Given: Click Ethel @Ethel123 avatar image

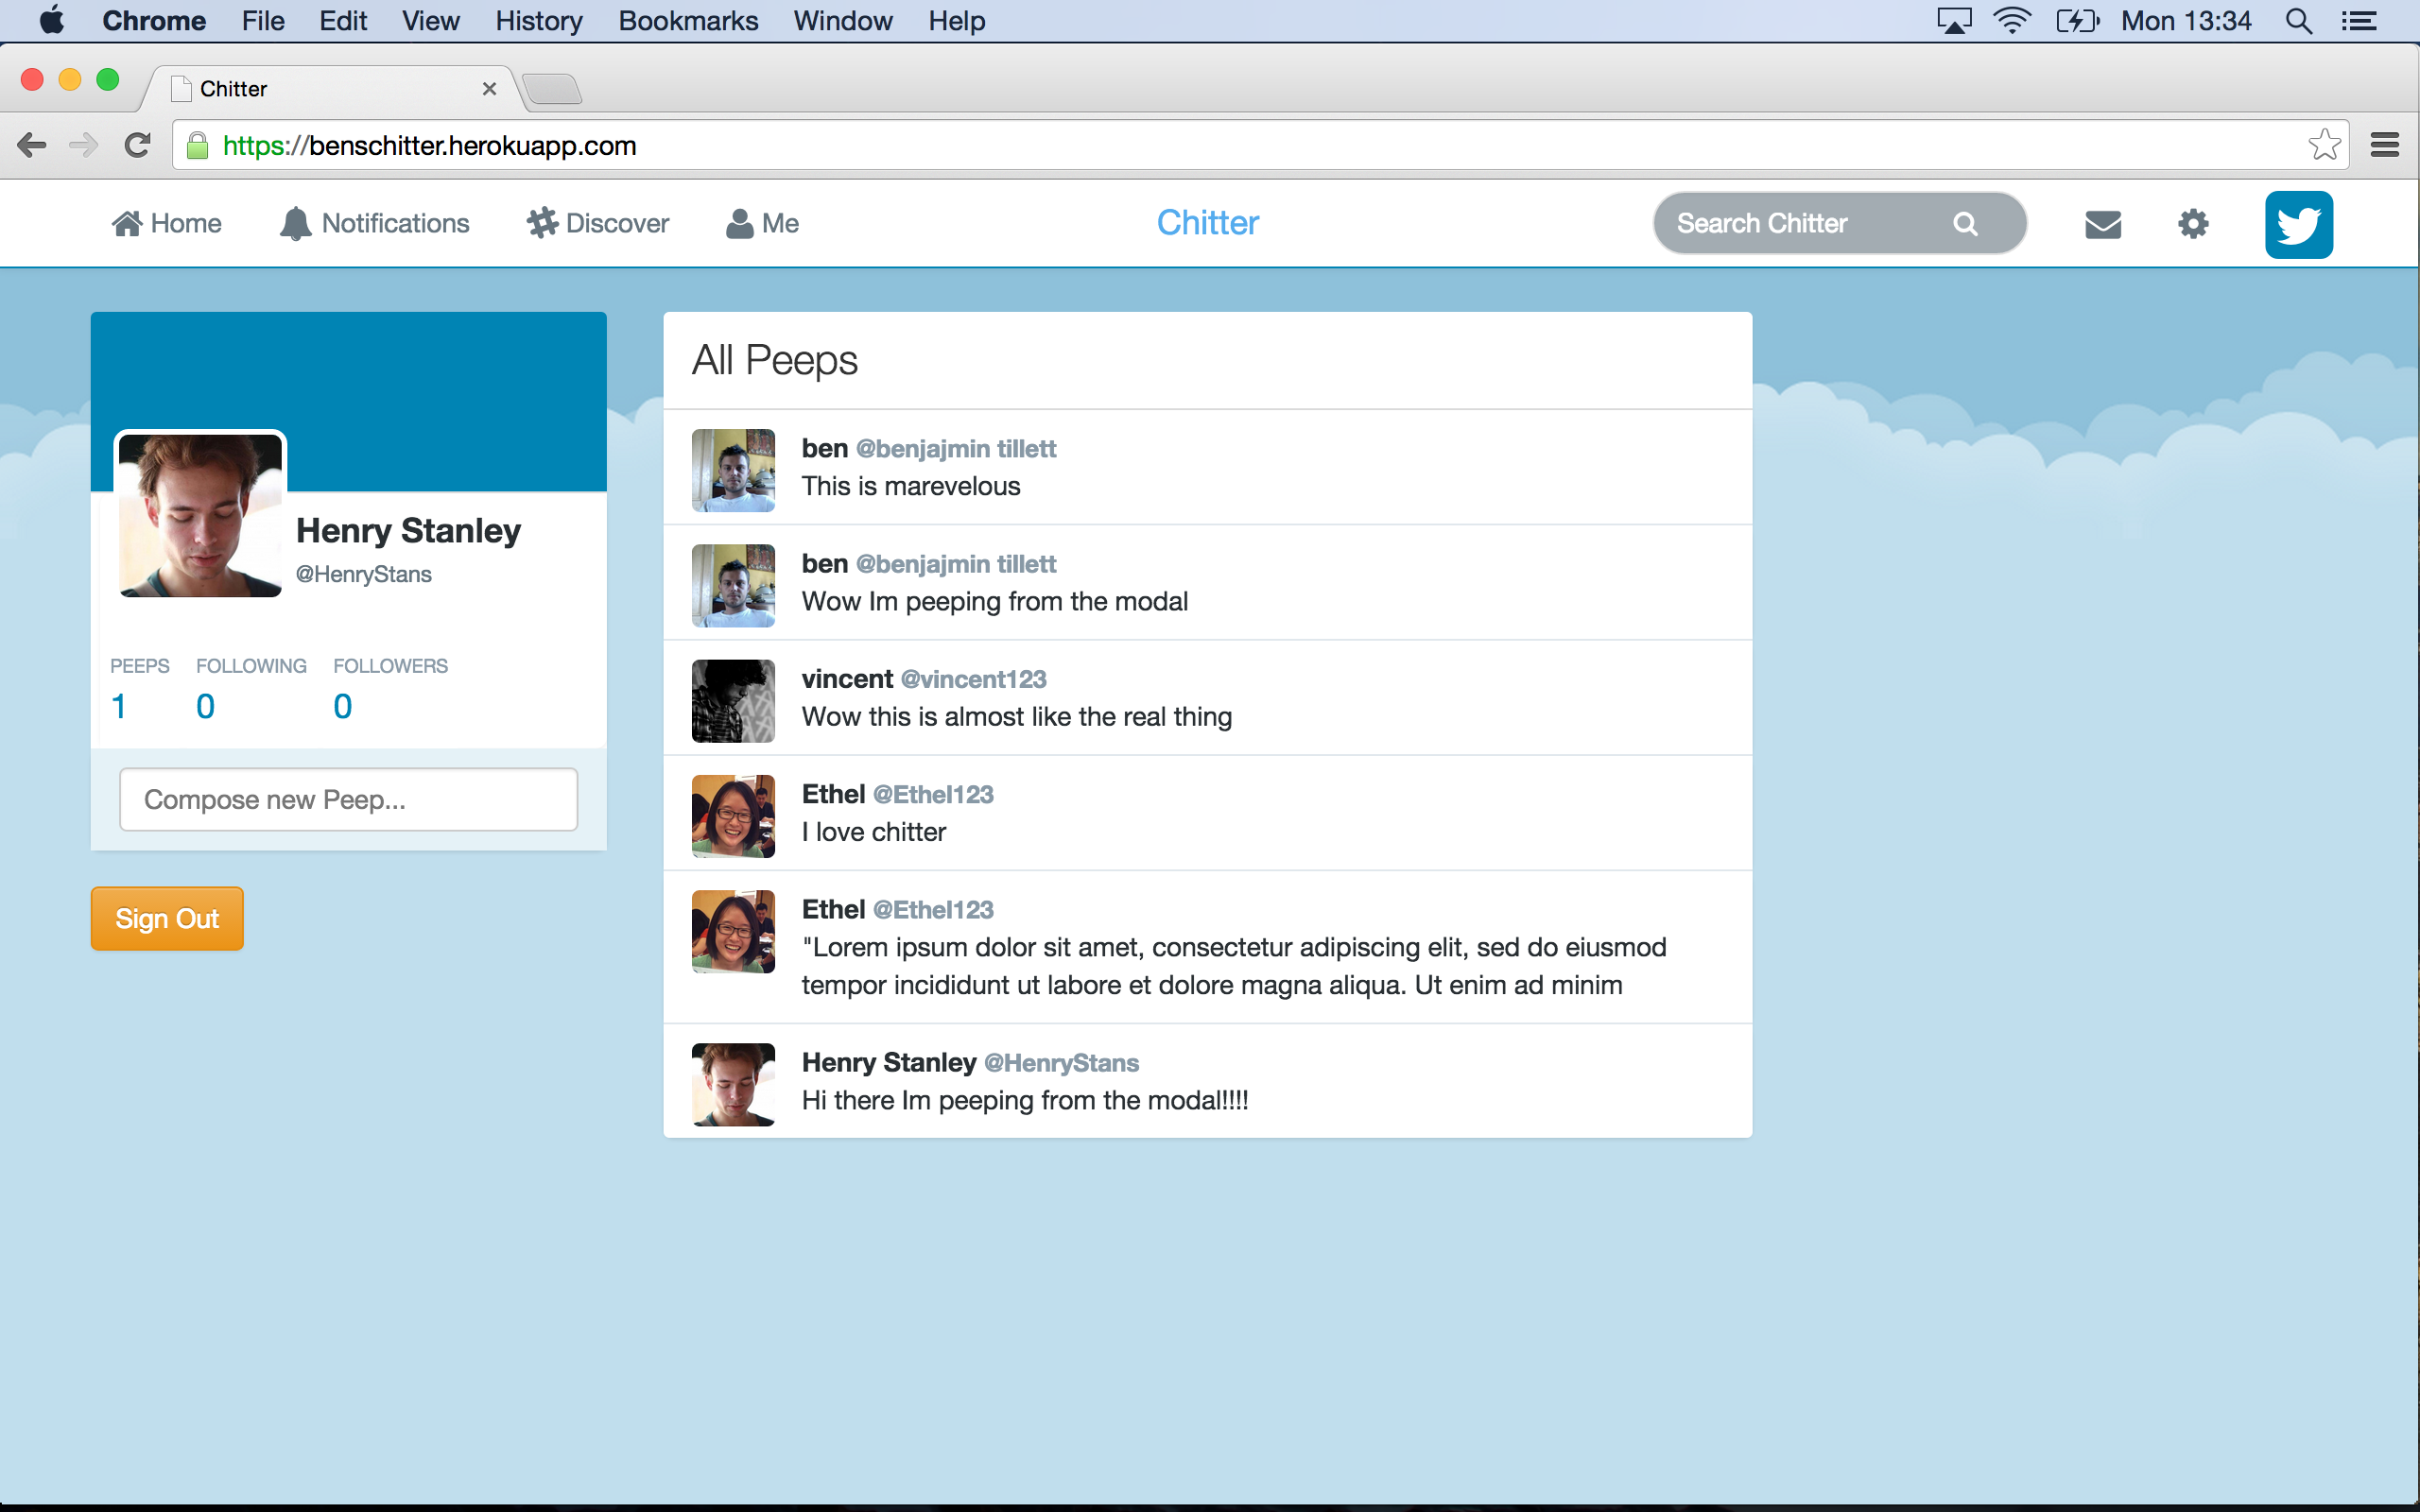Looking at the screenshot, I should (734, 816).
